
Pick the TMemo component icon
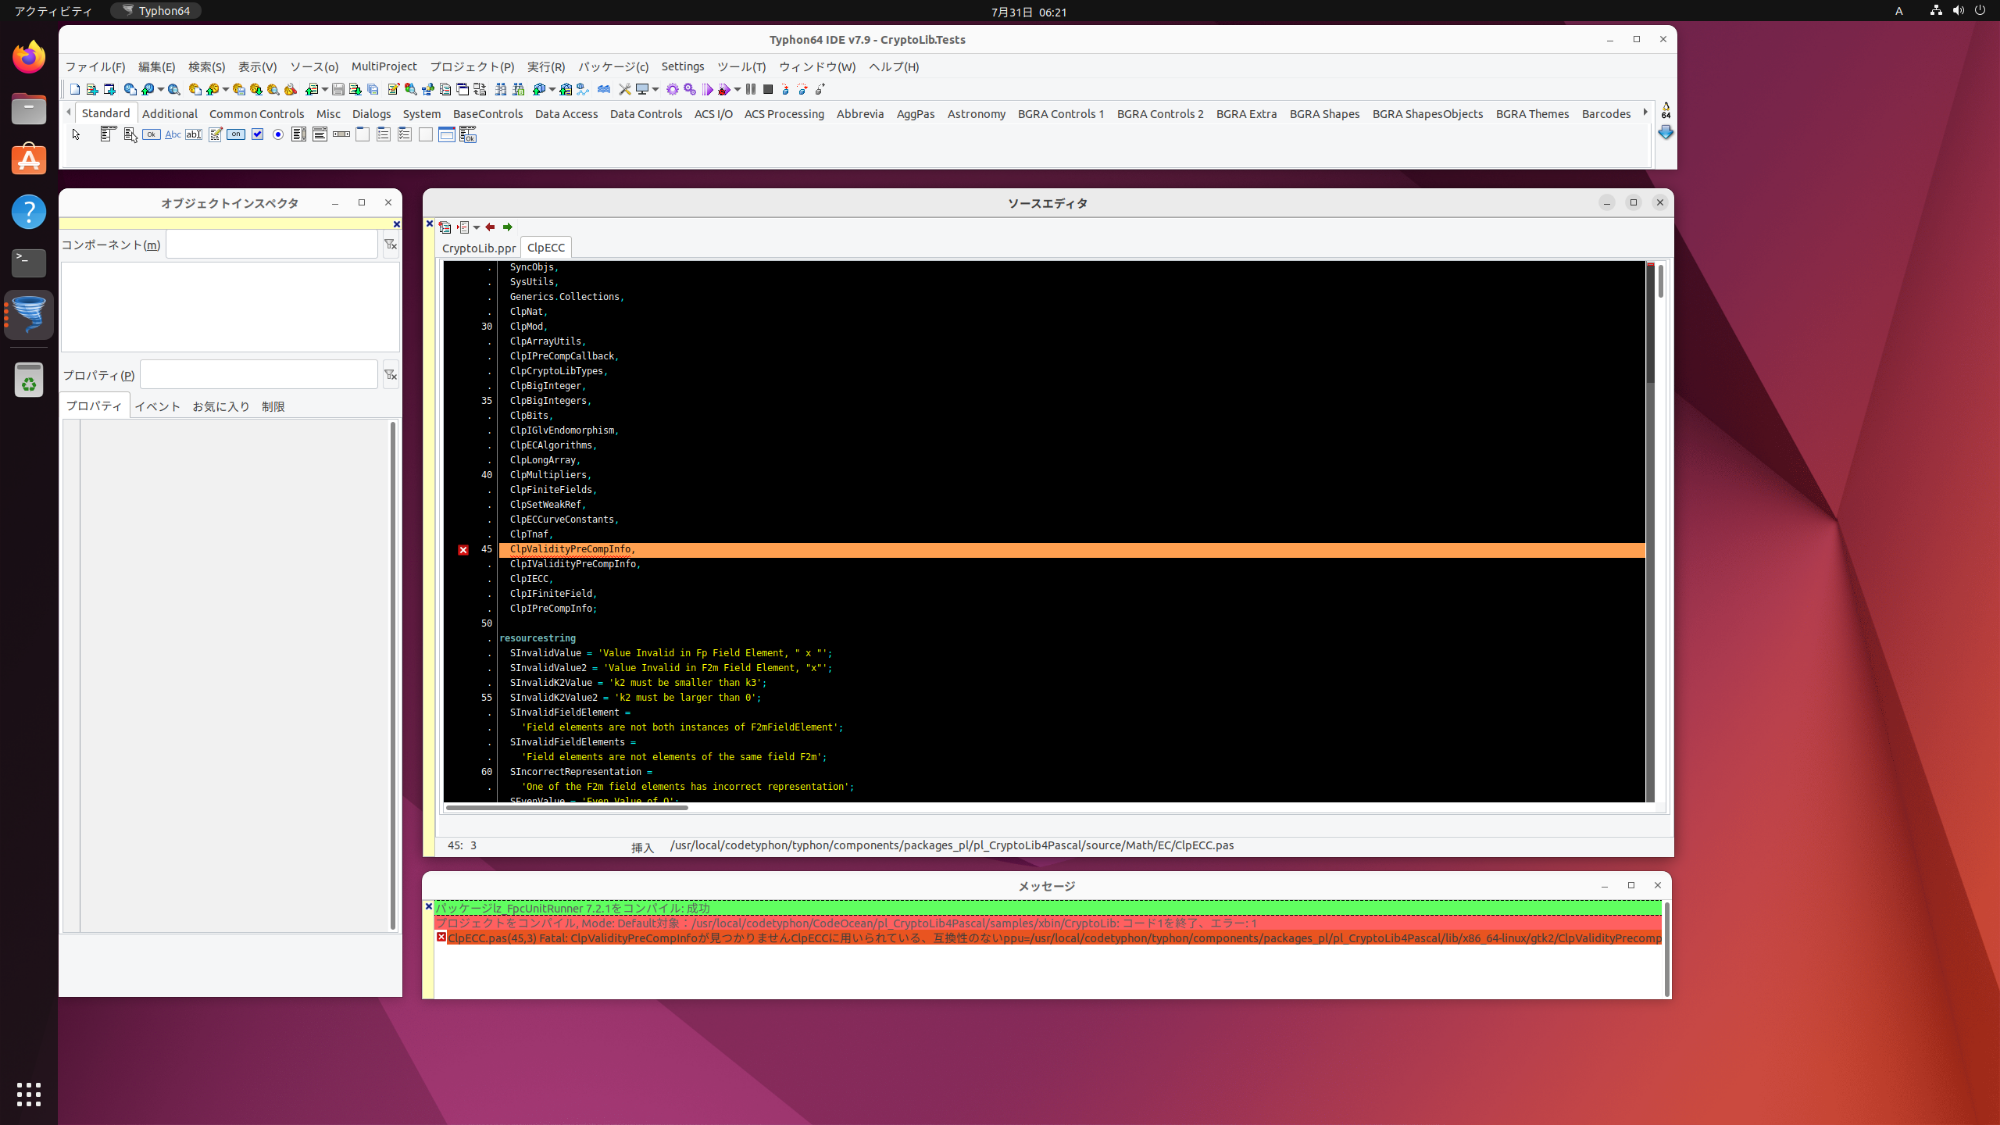pyautogui.click(x=215, y=134)
